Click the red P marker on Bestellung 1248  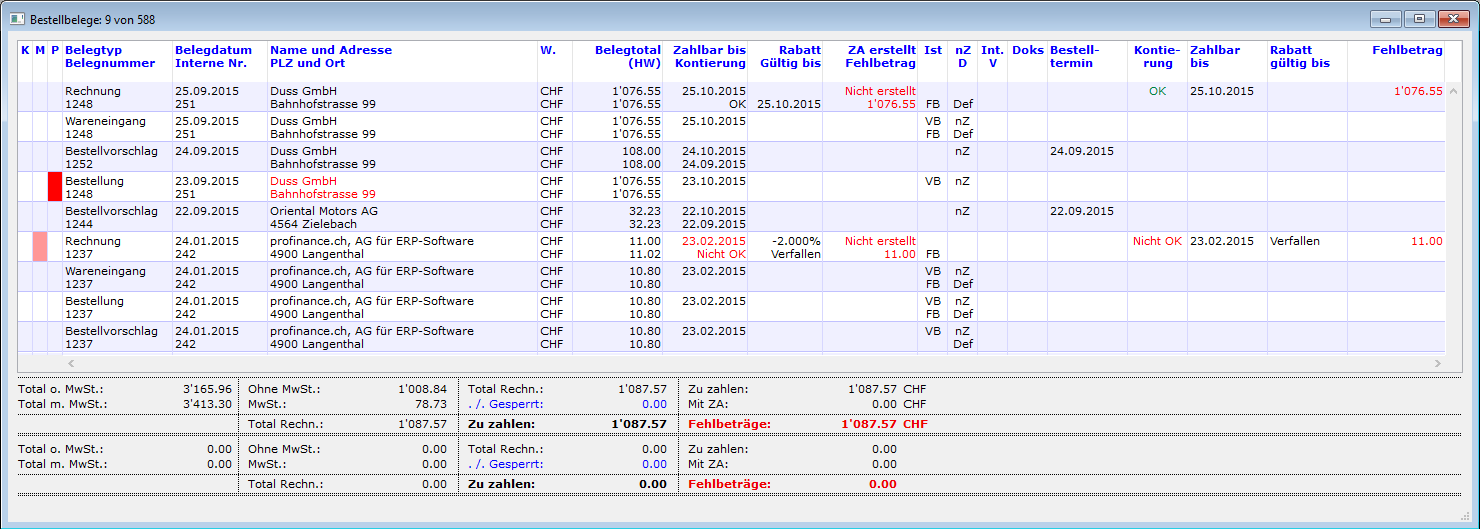click(55, 187)
